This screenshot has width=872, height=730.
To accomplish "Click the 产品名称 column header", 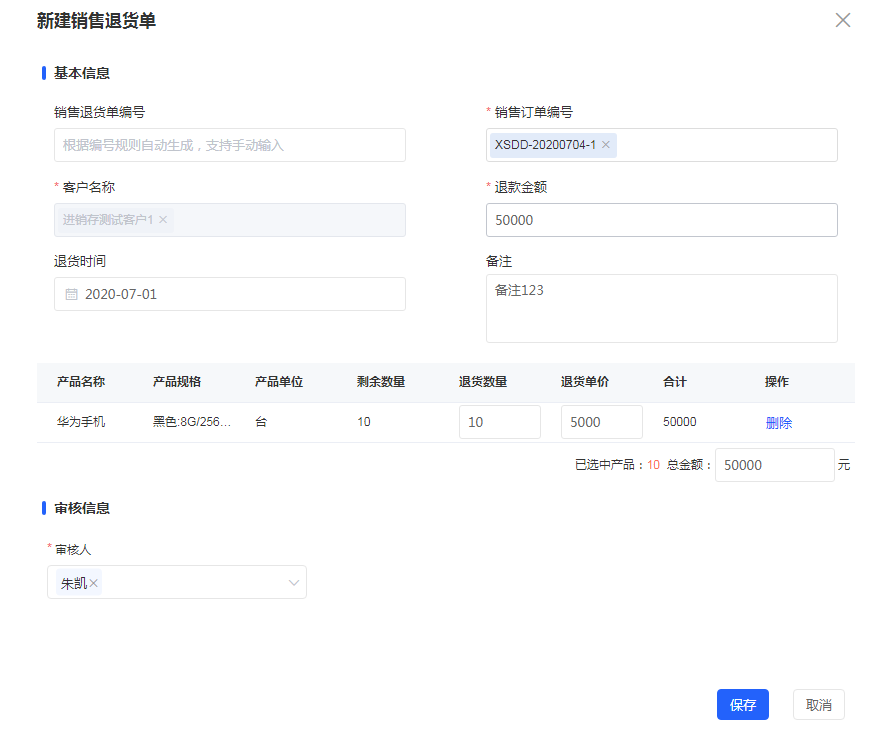I will [x=81, y=381].
